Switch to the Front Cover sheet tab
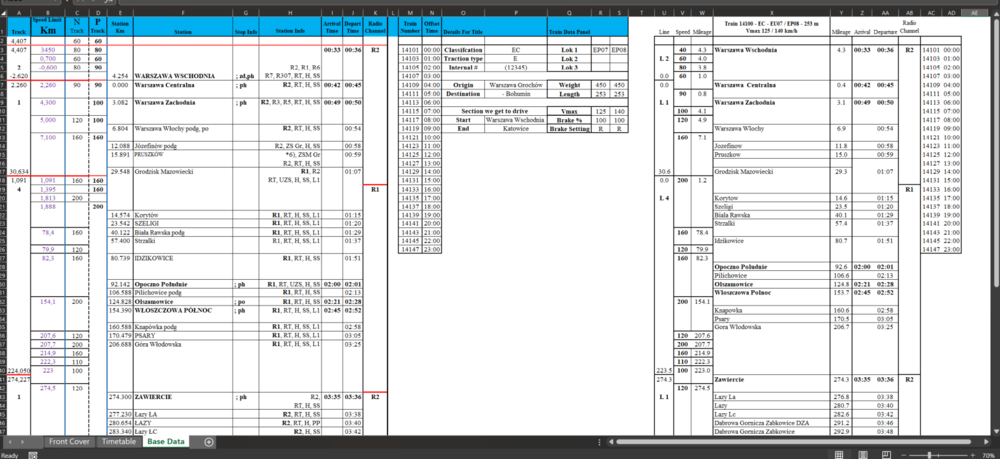The width and height of the screenshot is (1000, 459). point(69,441)
